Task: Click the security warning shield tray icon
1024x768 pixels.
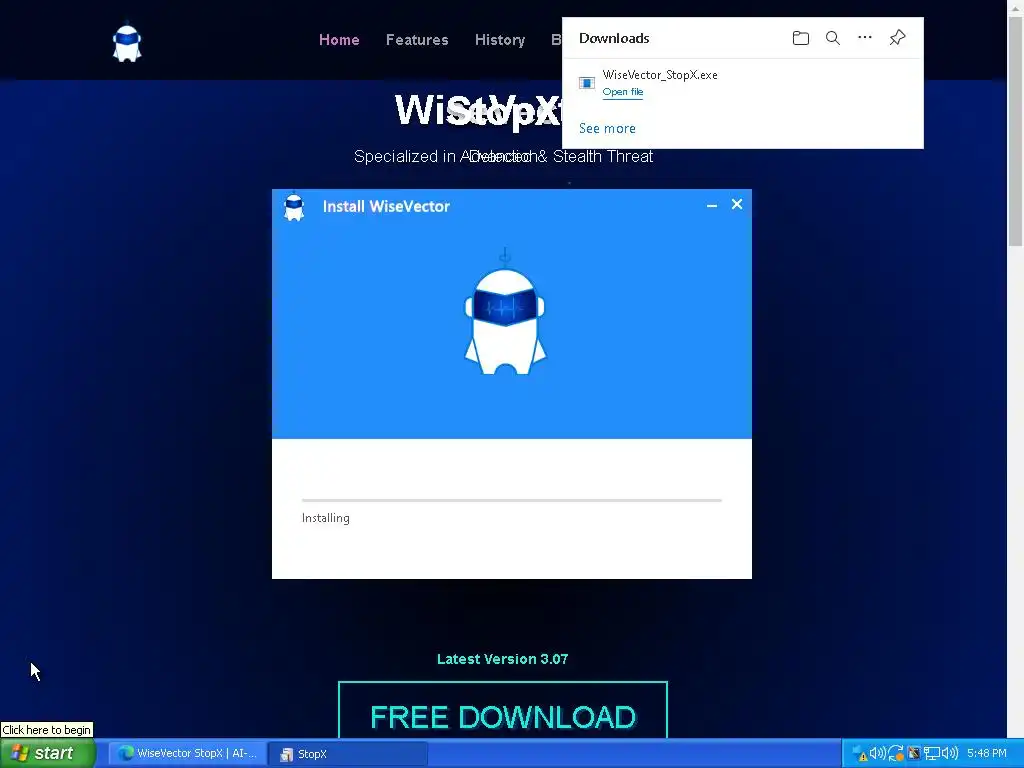Action: (861, 754)
